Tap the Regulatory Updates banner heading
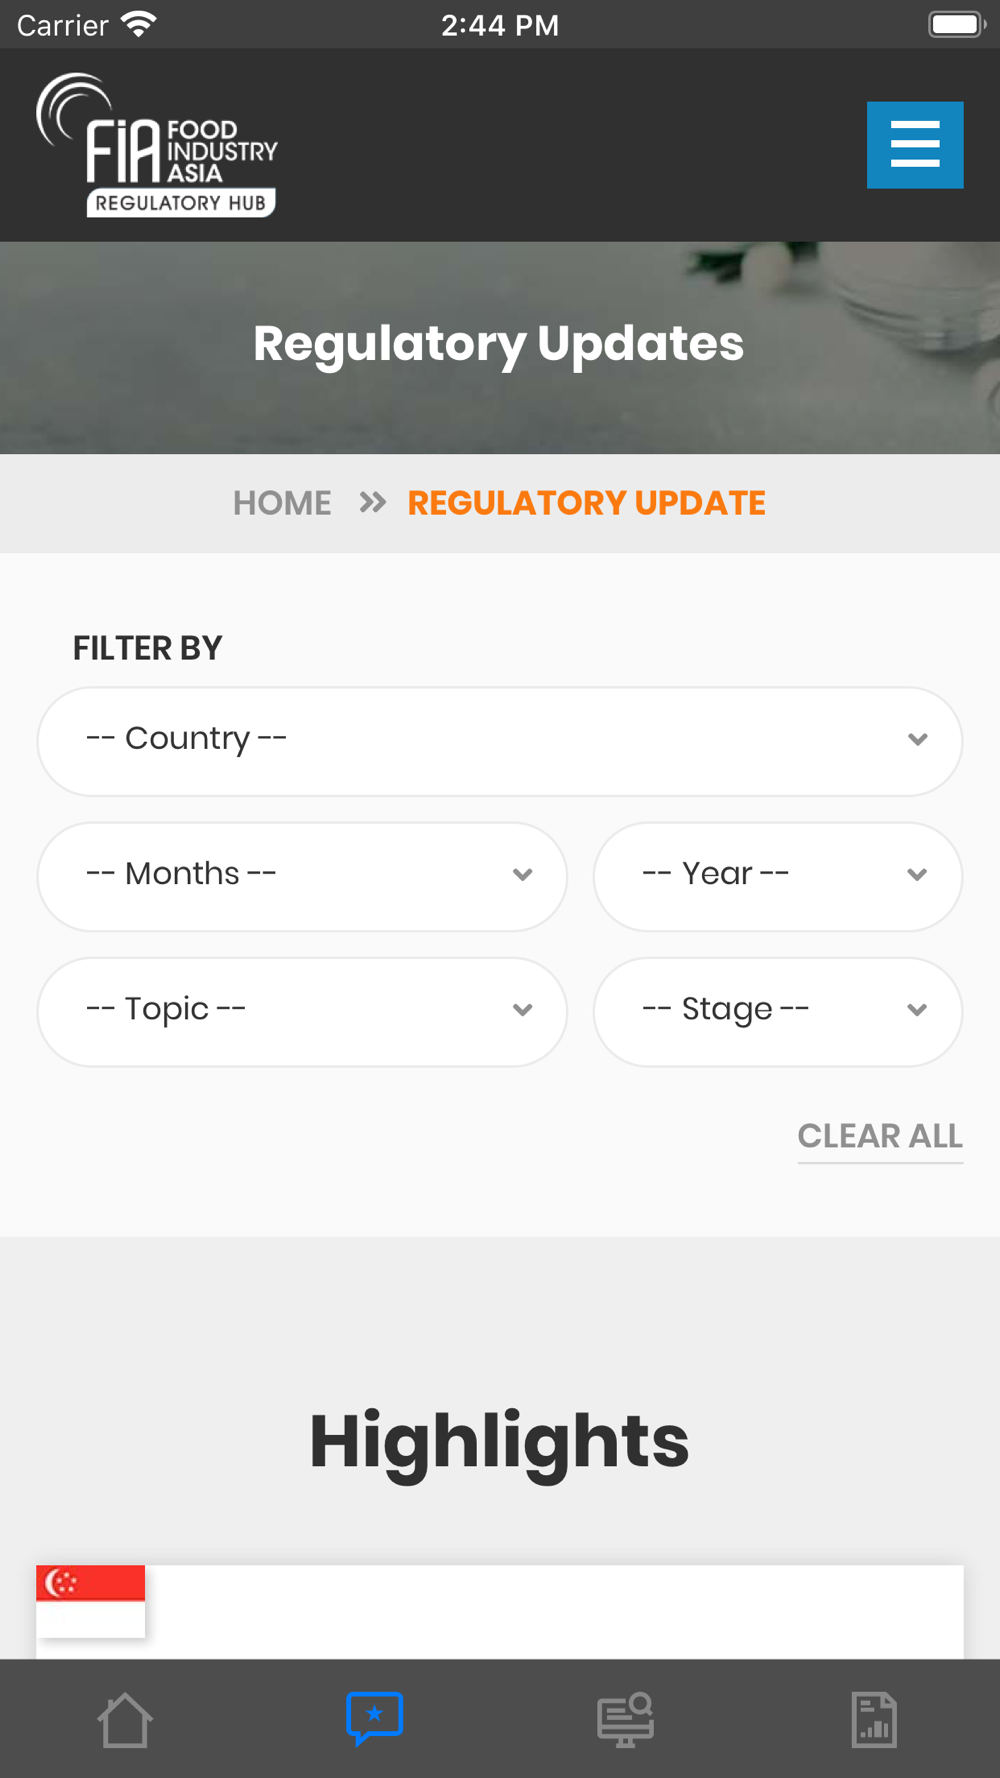Screen dimensions: 1000x1778 [x=498, y=344]
